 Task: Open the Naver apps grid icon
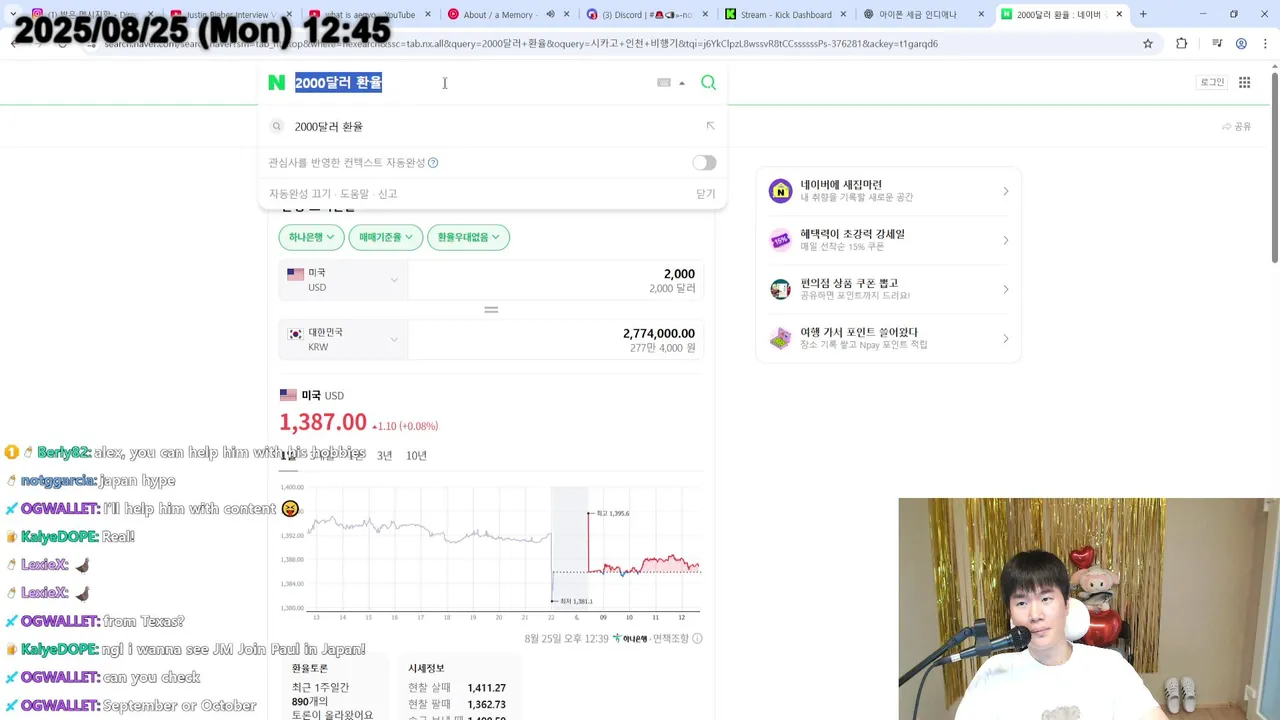coord(1244,83)
